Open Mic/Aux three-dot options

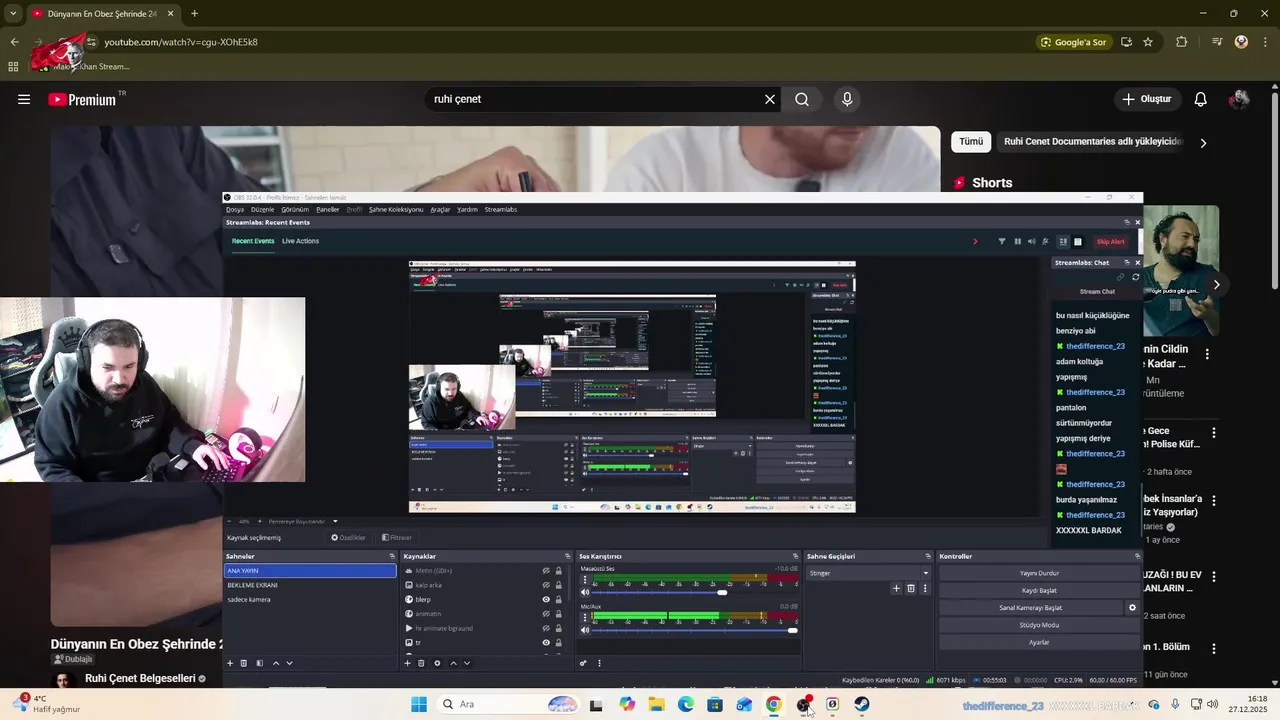click(x=585, y=617)
